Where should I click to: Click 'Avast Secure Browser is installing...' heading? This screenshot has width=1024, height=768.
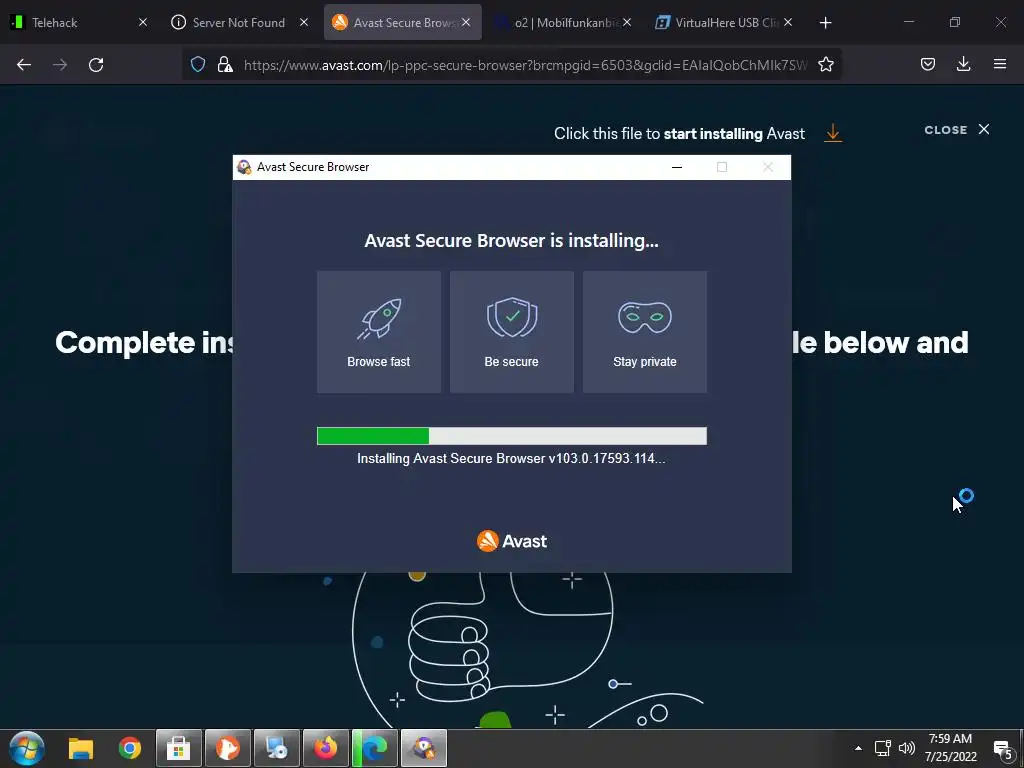point(511,241)
